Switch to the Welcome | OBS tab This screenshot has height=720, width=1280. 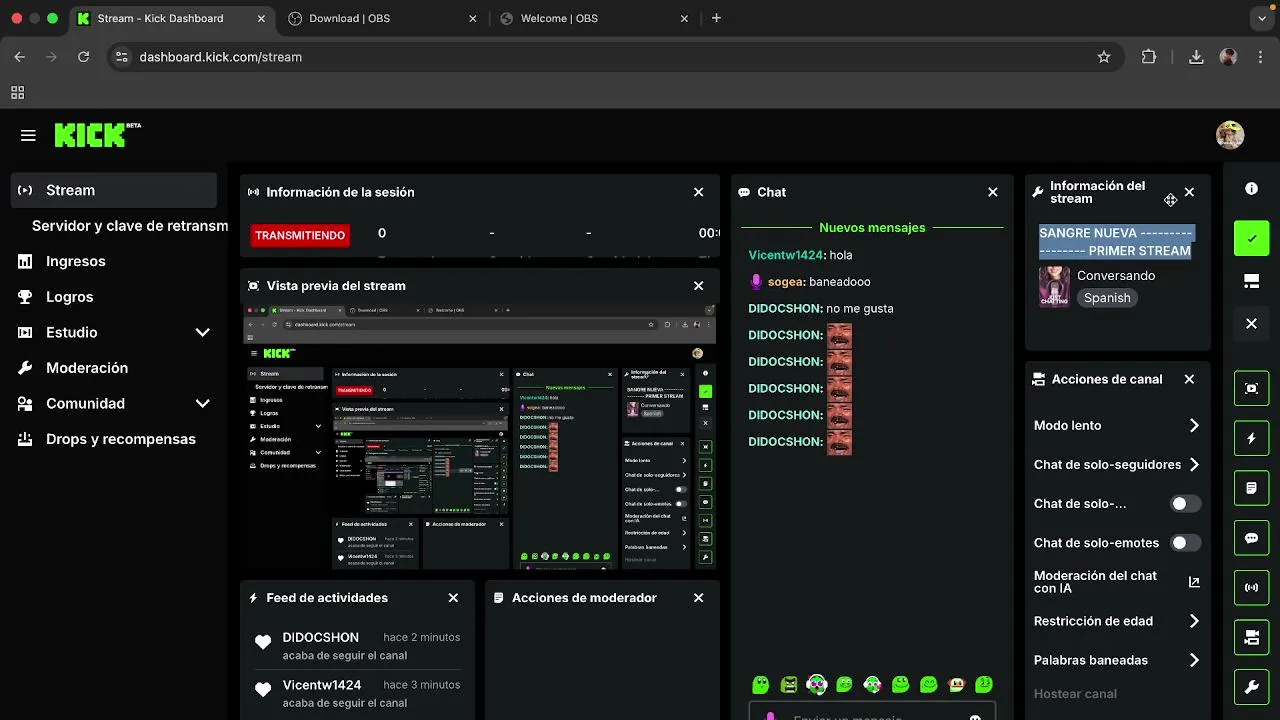point(596,18)
